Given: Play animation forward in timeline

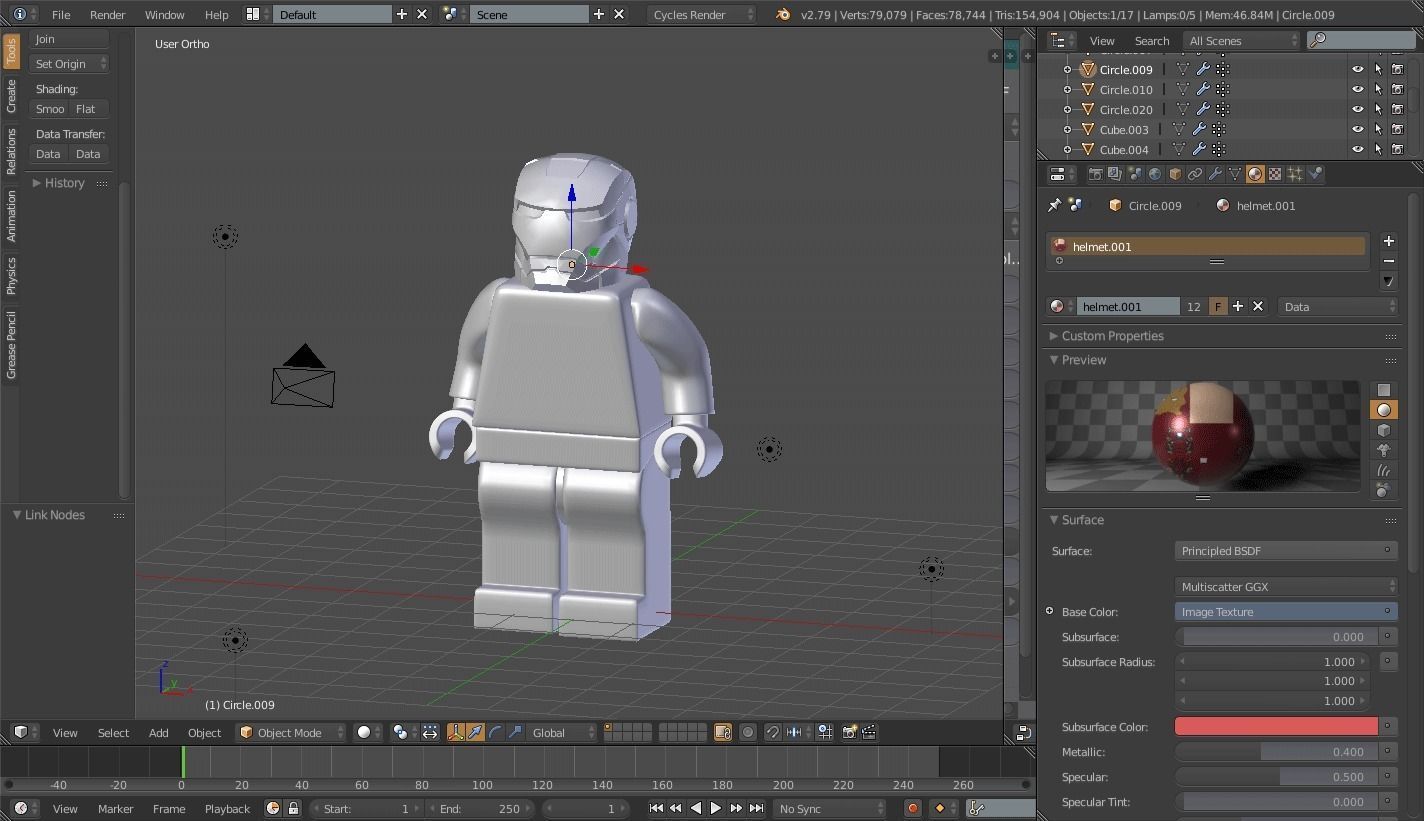Looking at the screenshot, I should tap(716, 808).
